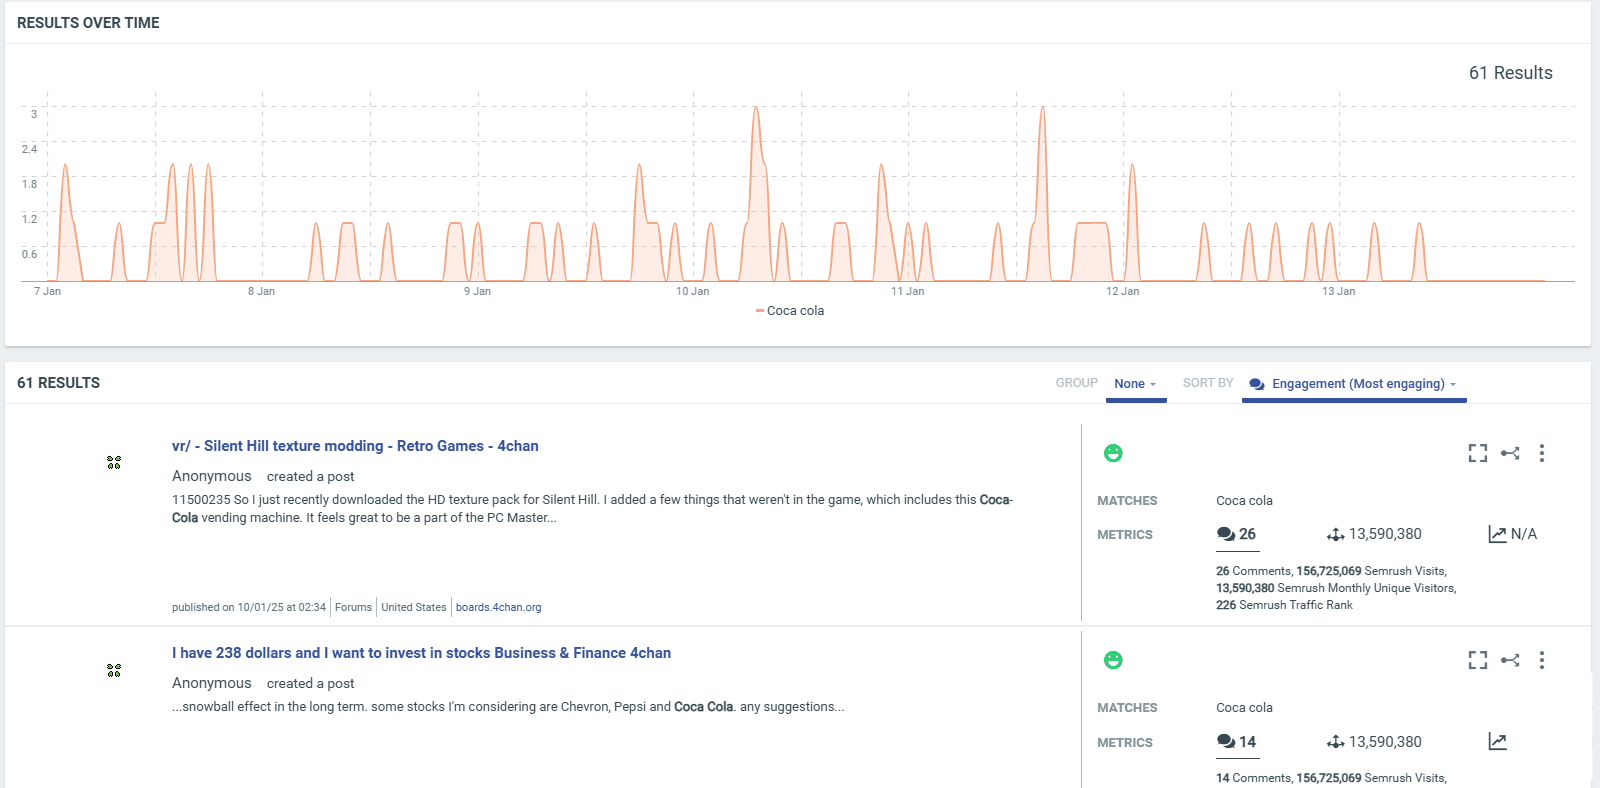Click the Forums tag in Silent Hill result
The width and height of the screenshot is (1600, 788).
[x=353, y=607]
